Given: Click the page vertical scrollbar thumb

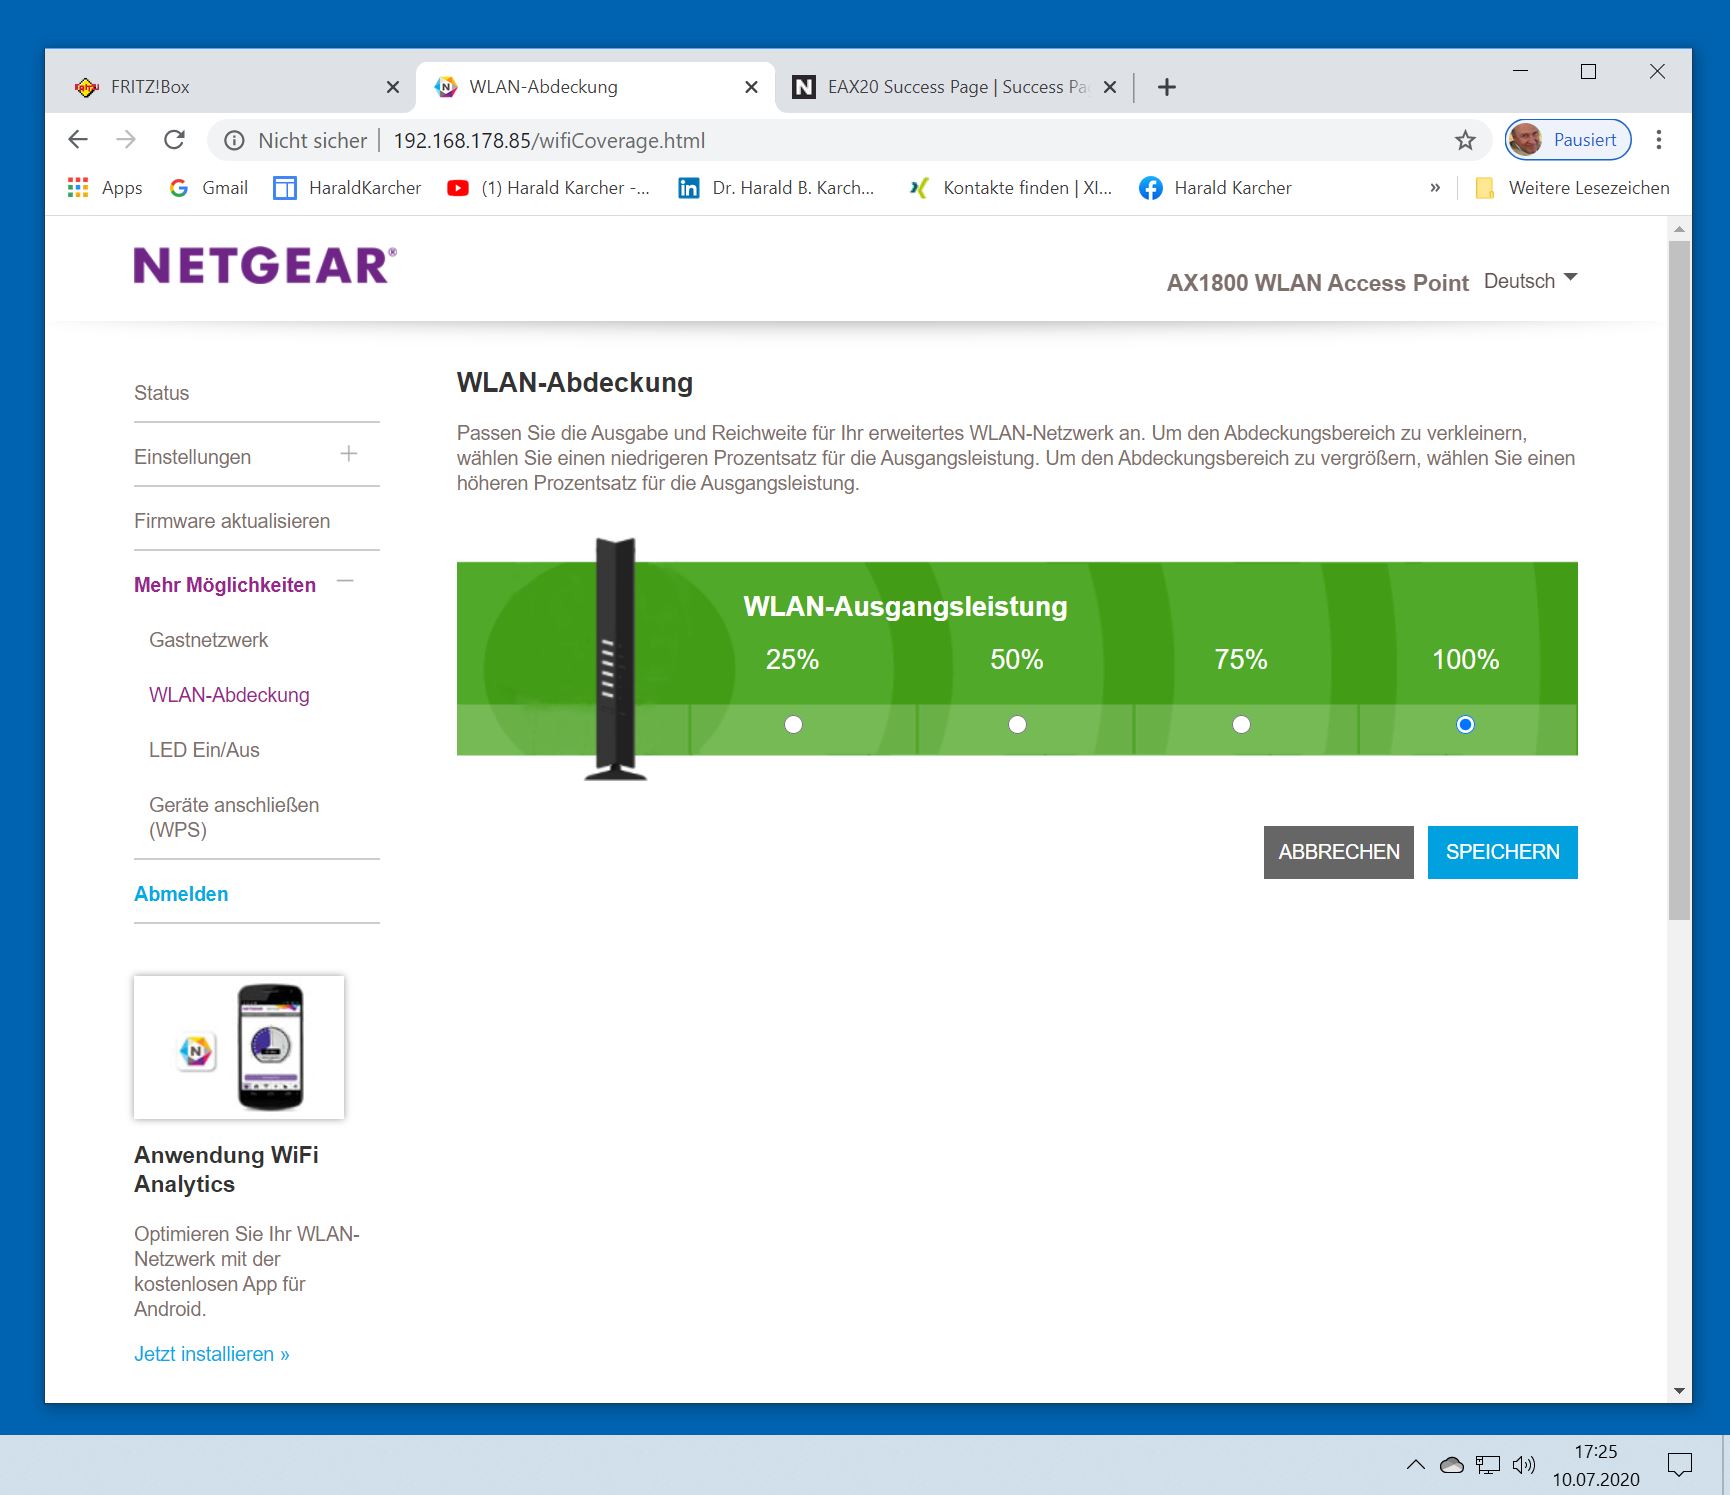Looking at the screenshot, I should [1679, 580].
